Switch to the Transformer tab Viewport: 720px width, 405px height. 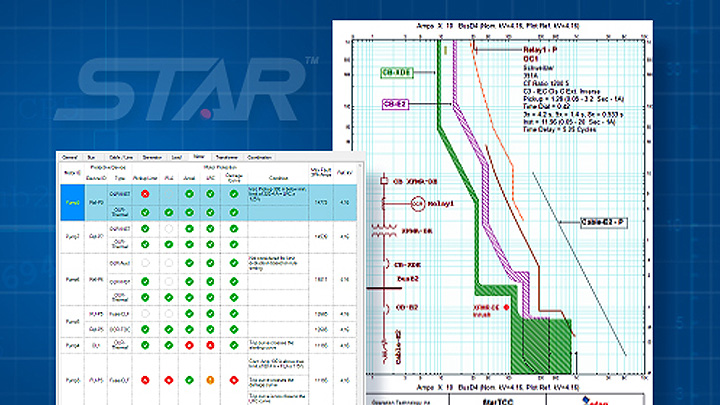coord(226,158)
